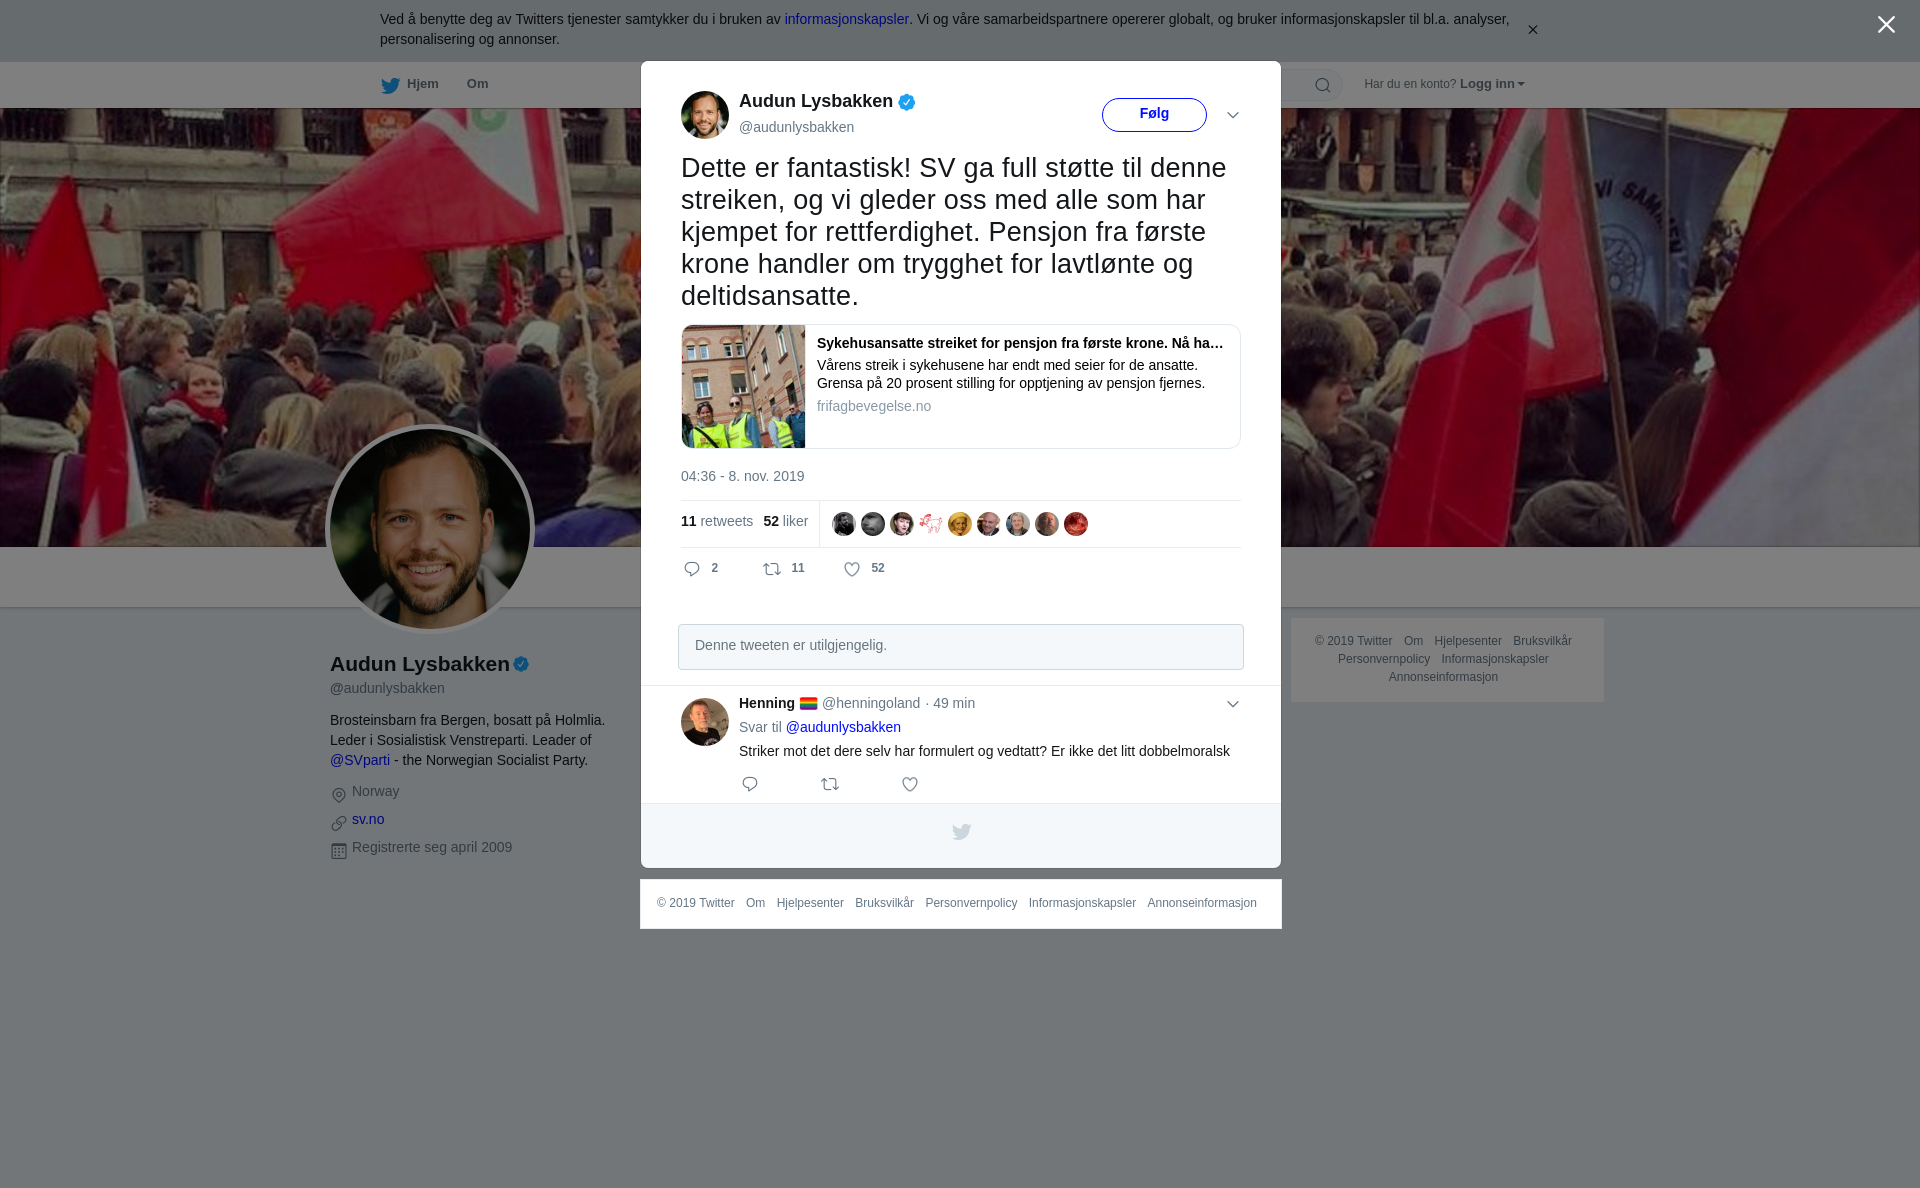
Task: Click the Twitter bird icon in Hjem
Action: (x=390, y=85)
